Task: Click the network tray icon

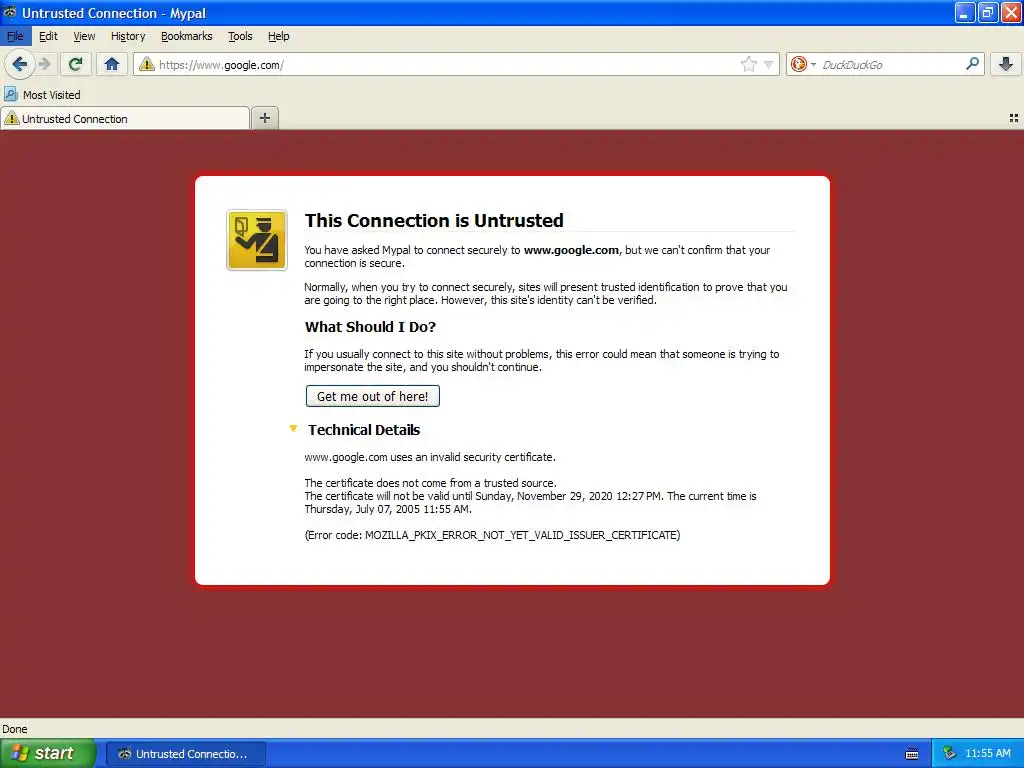Action: pyautogui.click(x=950, y=754)
